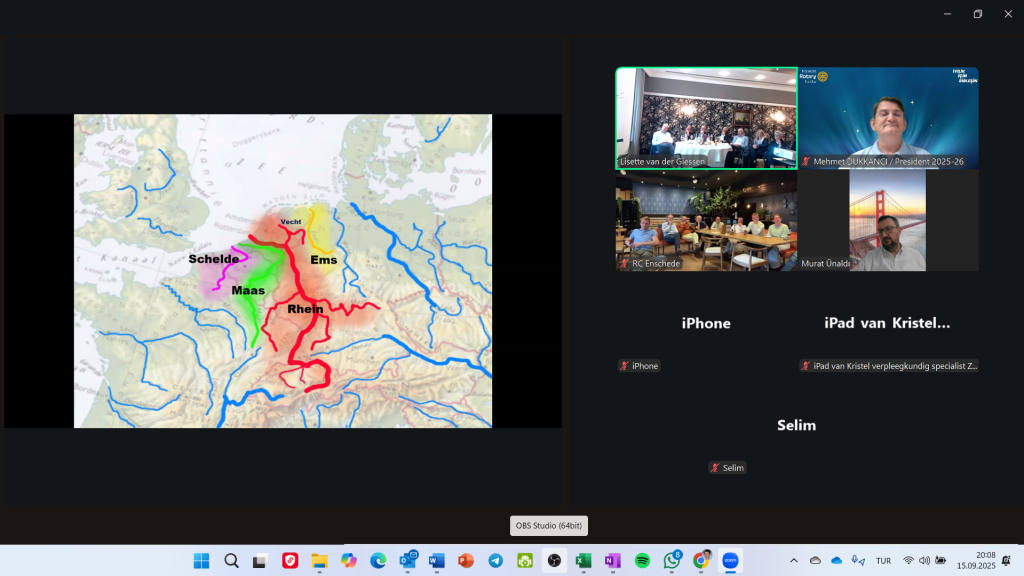Open the volume control in system tray
The image size is (1024, 576).
coord(924,560)
